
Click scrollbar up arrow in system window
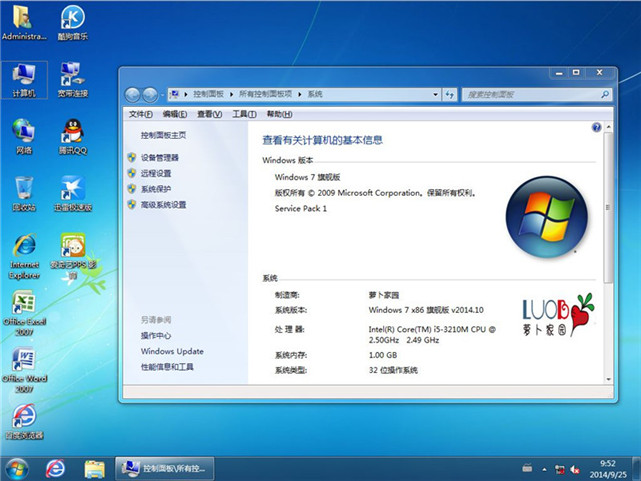coord(608,127)
